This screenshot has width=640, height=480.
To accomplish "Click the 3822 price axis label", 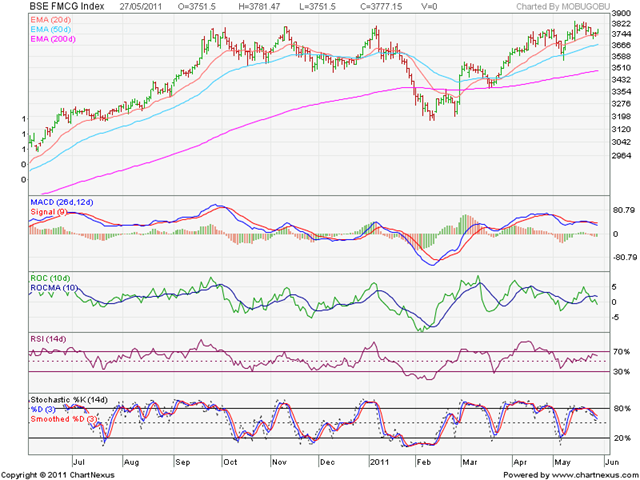I will (622, 24).
